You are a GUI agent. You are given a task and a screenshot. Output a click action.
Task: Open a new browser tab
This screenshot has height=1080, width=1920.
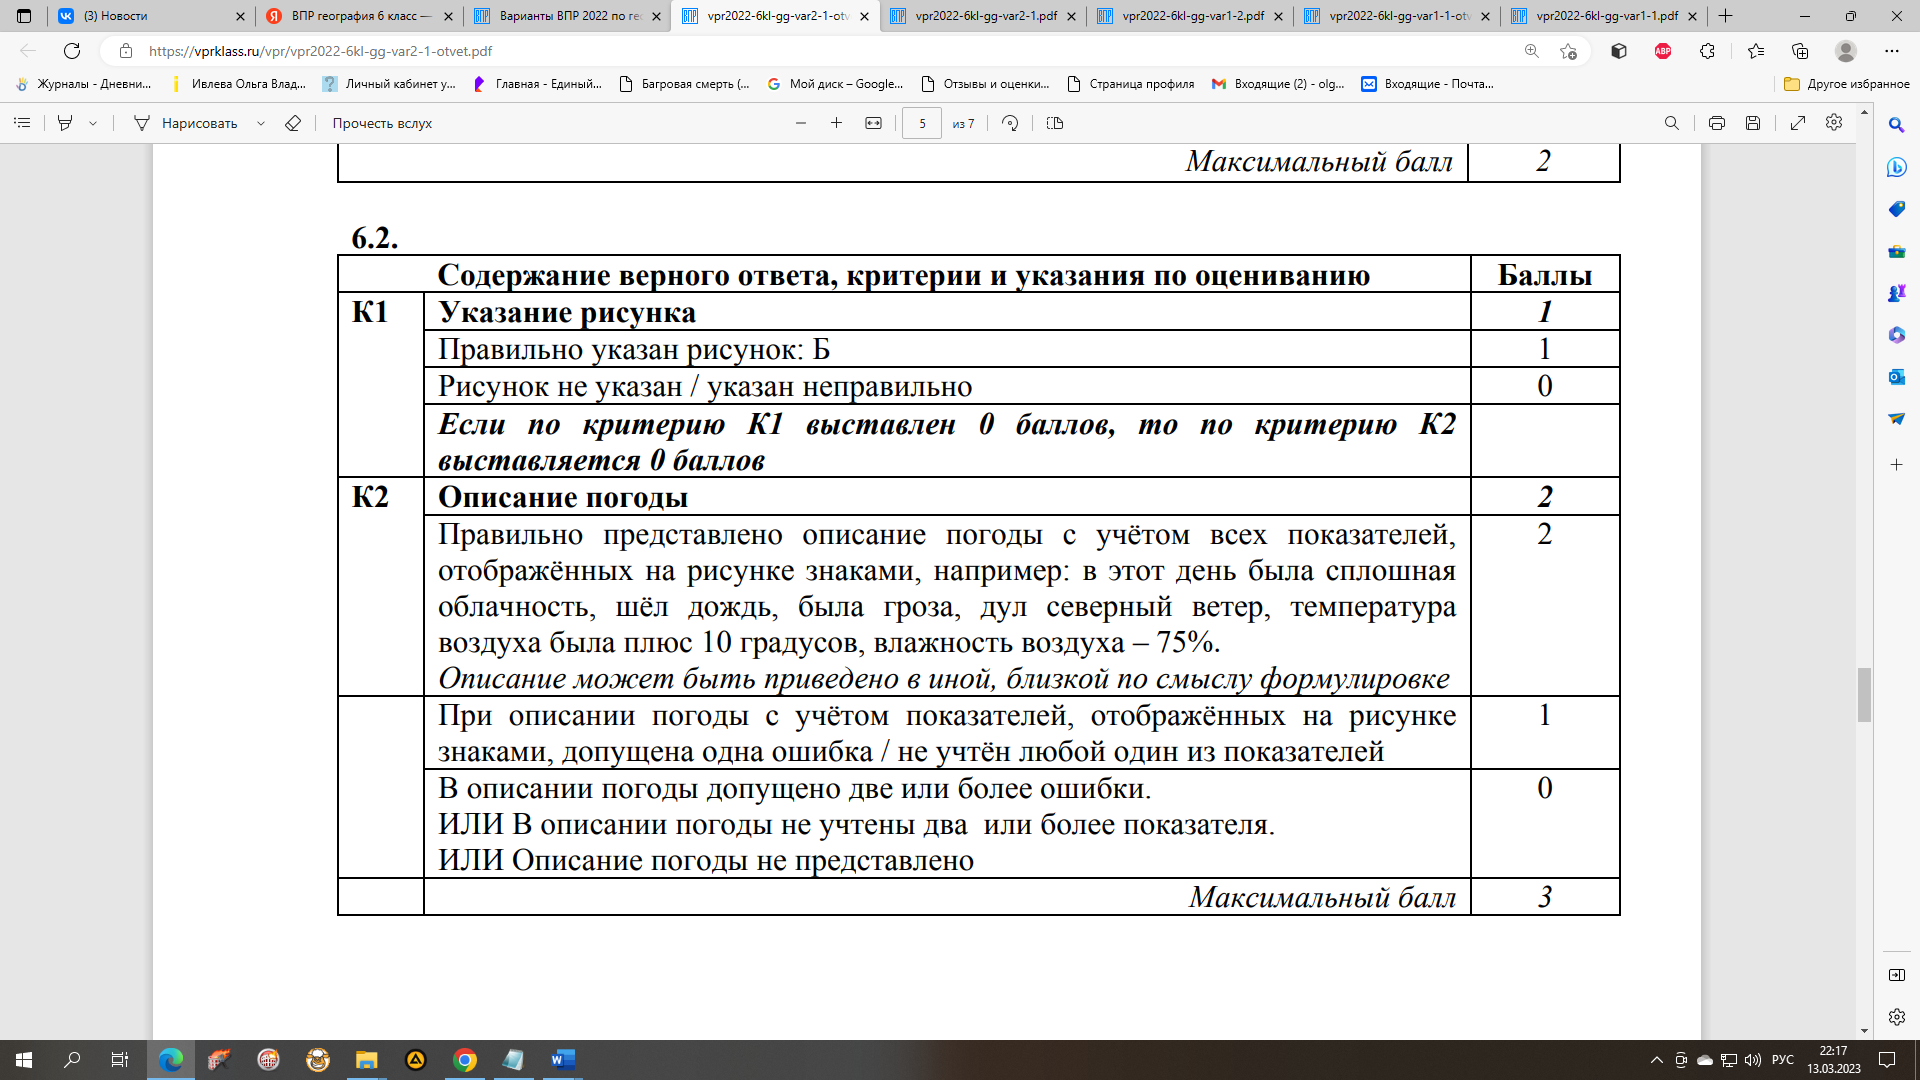pos(1725,16)
